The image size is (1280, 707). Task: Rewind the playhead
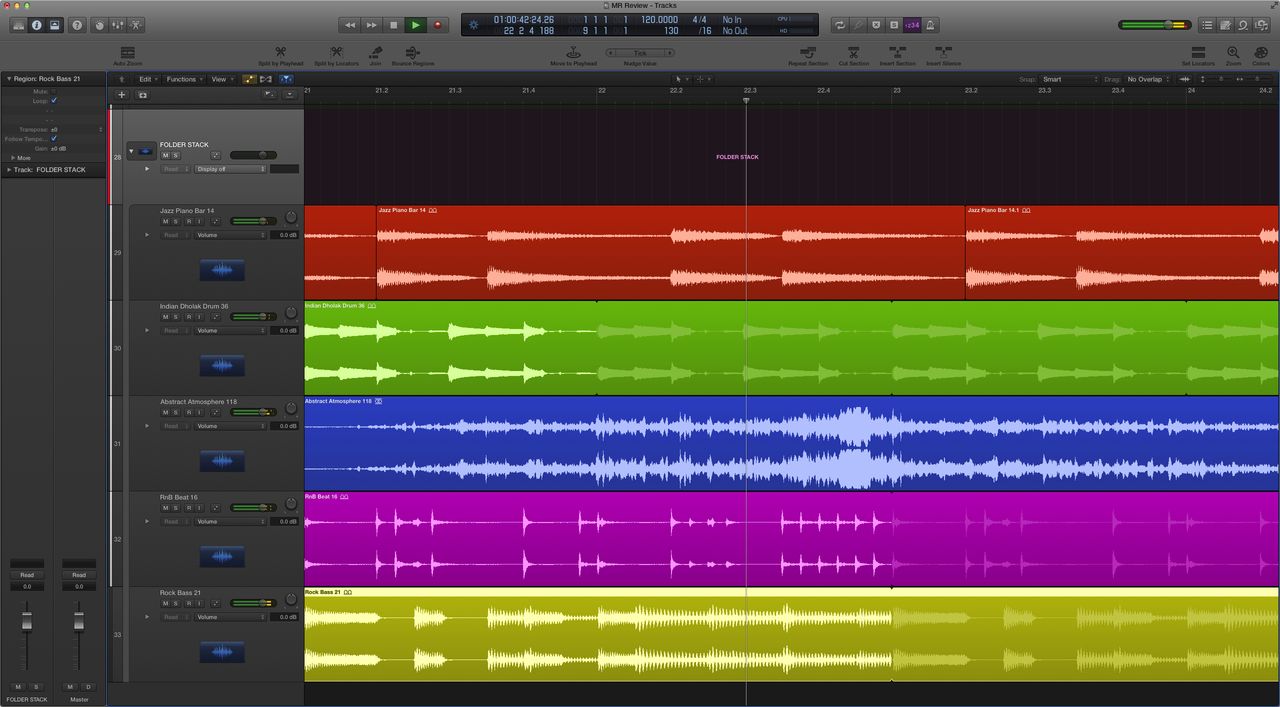click(350, 24)
